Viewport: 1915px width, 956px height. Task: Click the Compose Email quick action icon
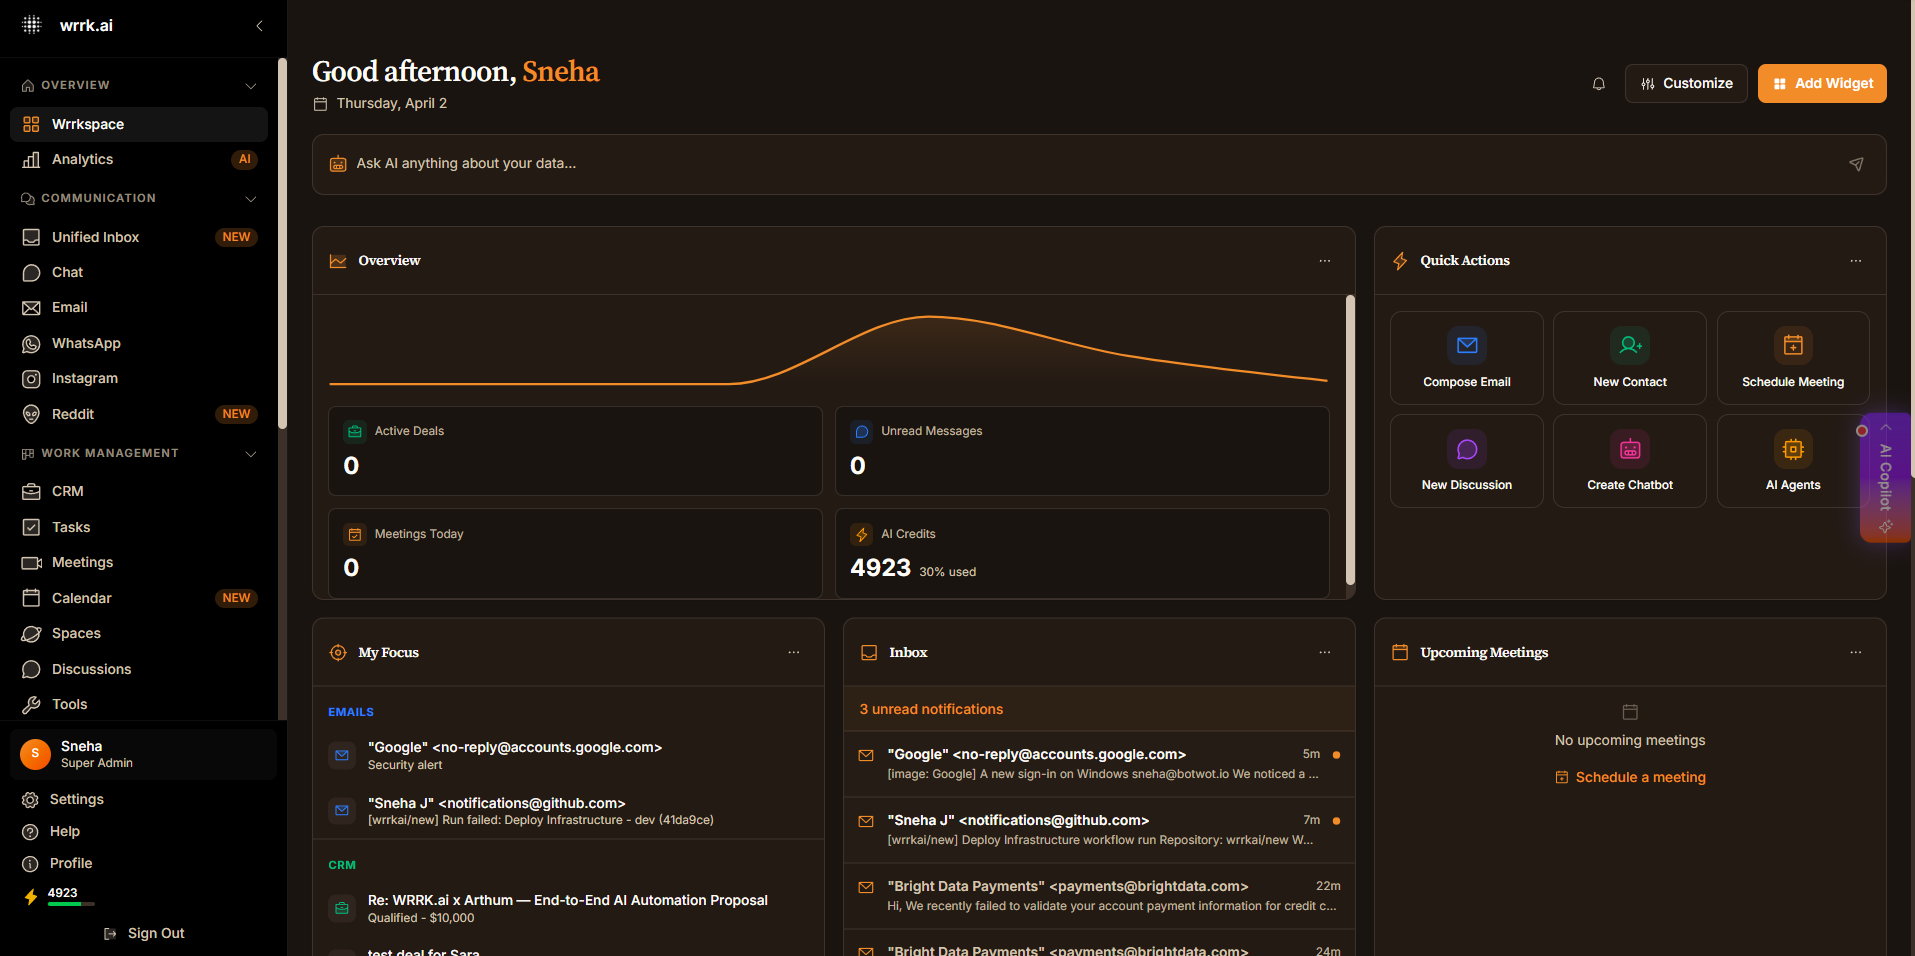click(1467, 346)
